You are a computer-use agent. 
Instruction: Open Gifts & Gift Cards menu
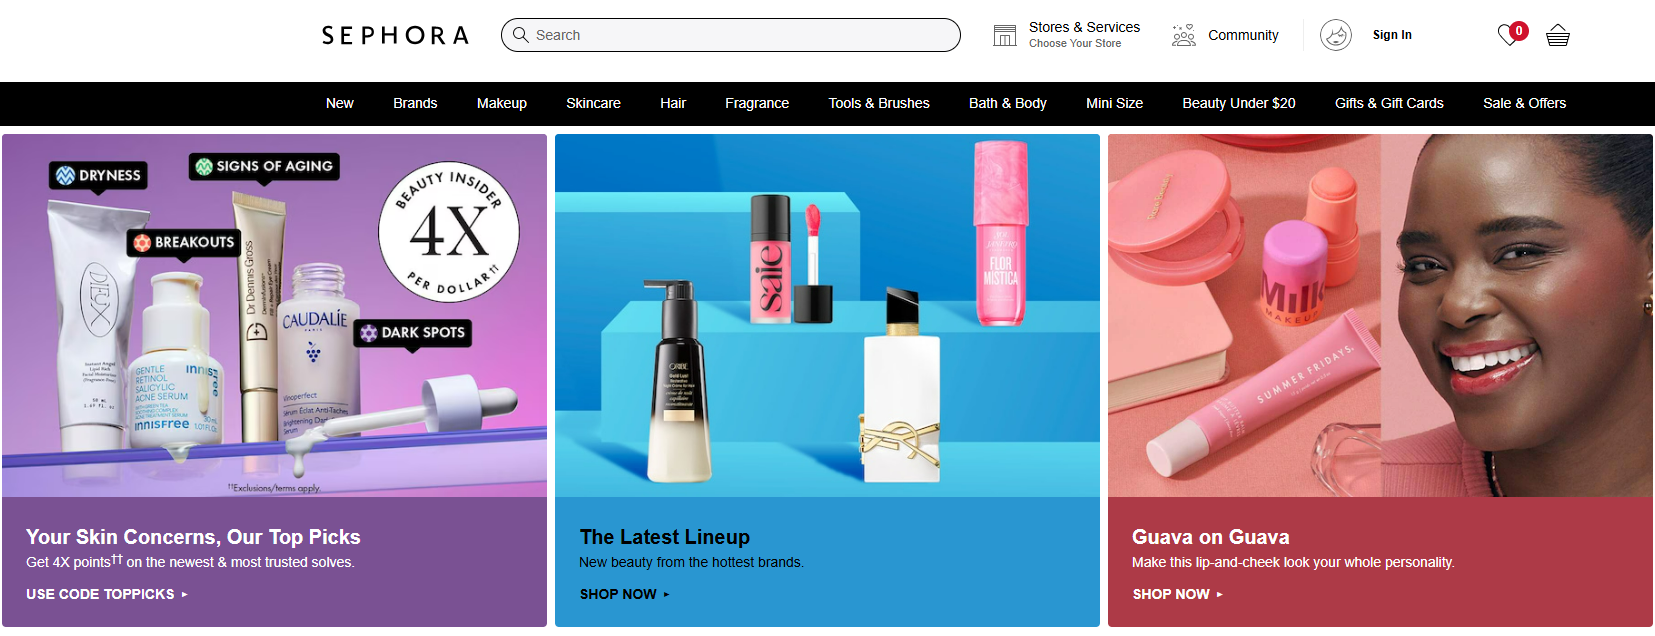(x=1389, y=103)
